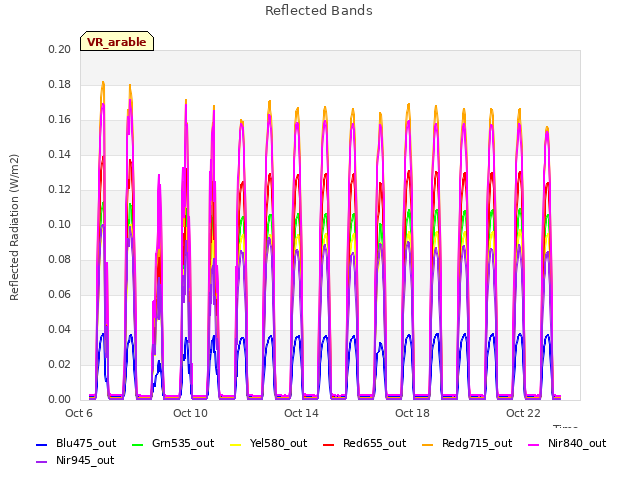Click the short magenta peak below 0.13

click(159, 176)
